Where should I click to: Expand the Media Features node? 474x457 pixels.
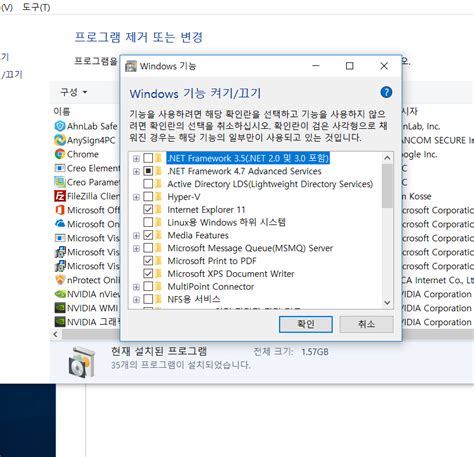[x=136, y=235]
